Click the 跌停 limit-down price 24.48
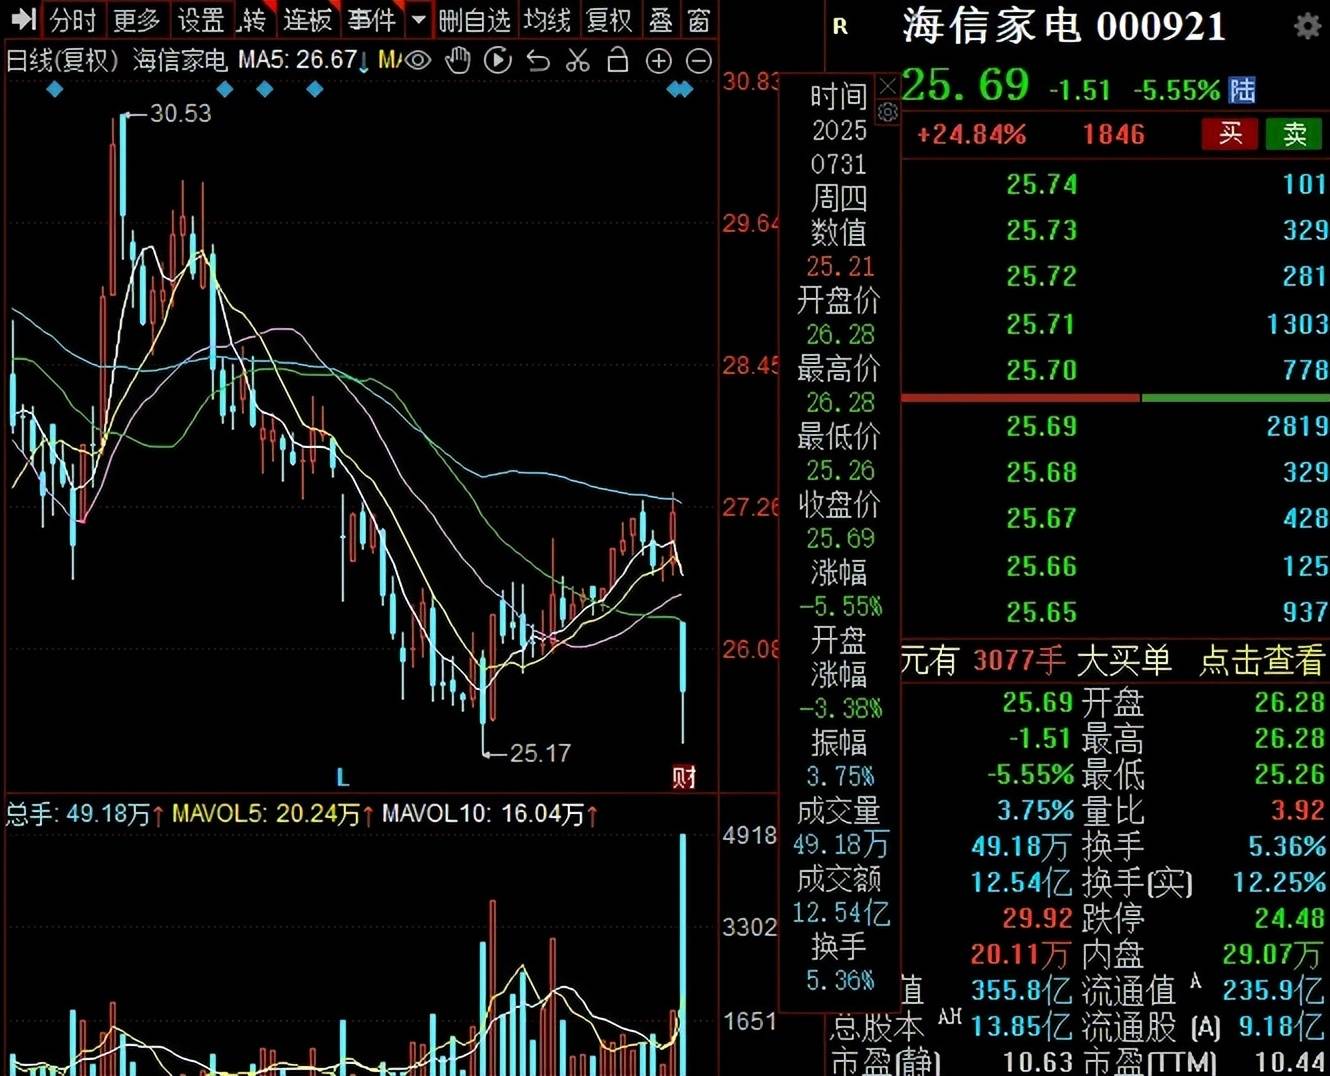This screenshot has width=1330, height=1076. (1290, 918)
